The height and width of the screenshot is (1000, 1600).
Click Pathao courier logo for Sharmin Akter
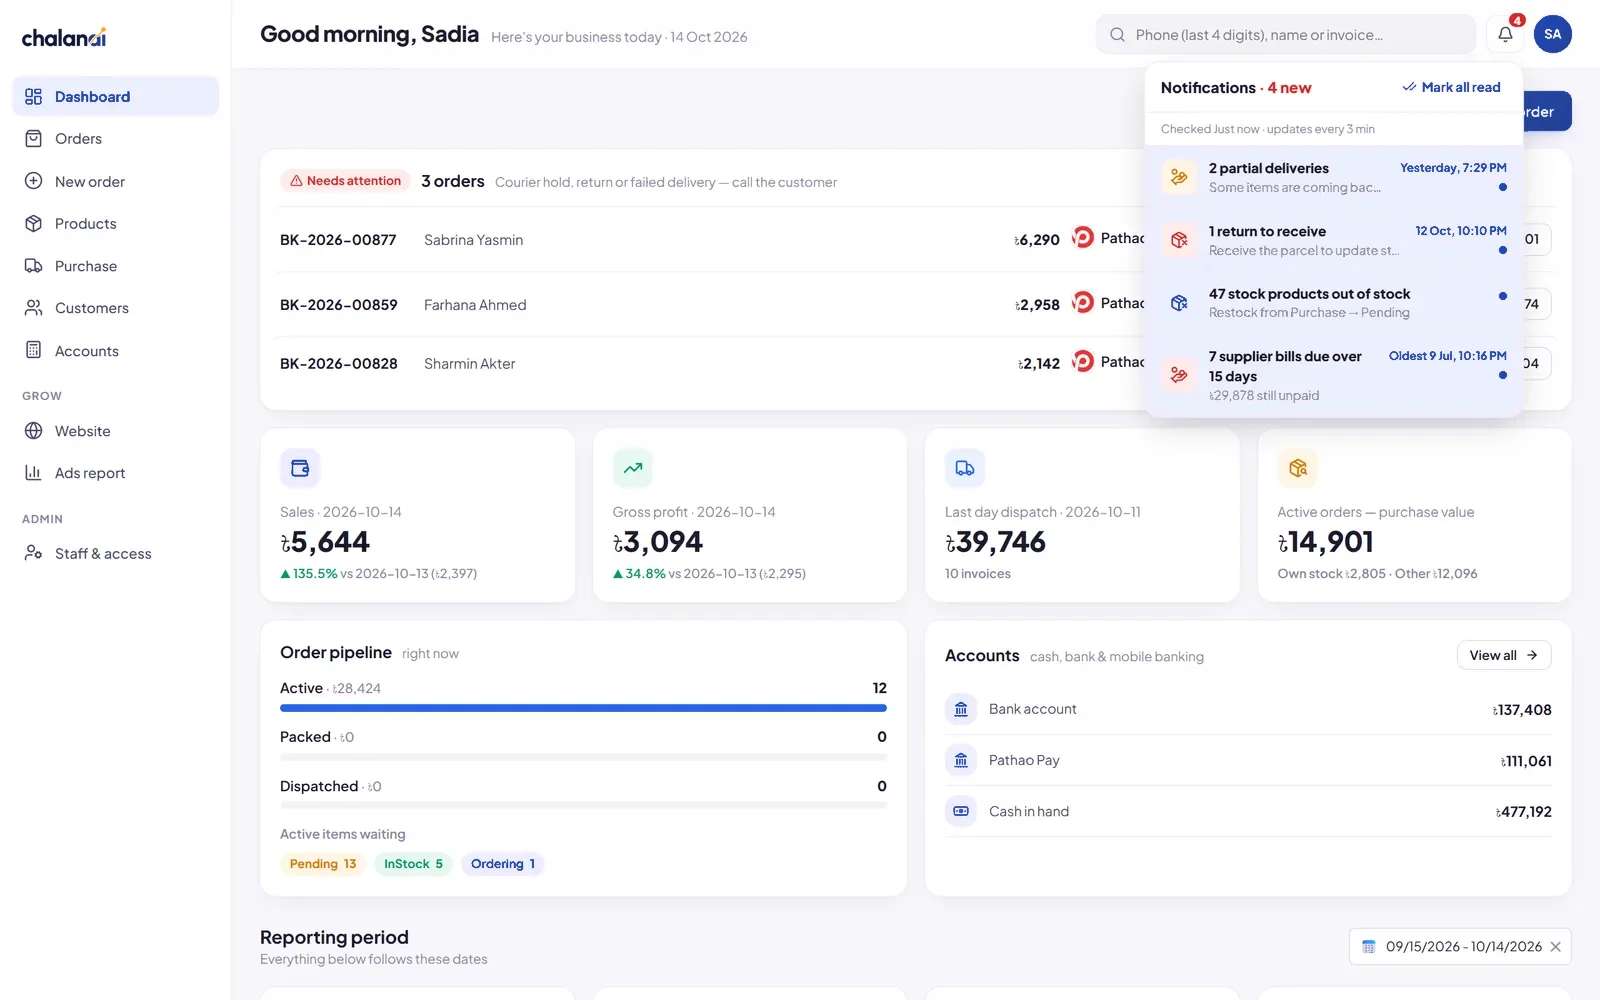[1083, 361]
